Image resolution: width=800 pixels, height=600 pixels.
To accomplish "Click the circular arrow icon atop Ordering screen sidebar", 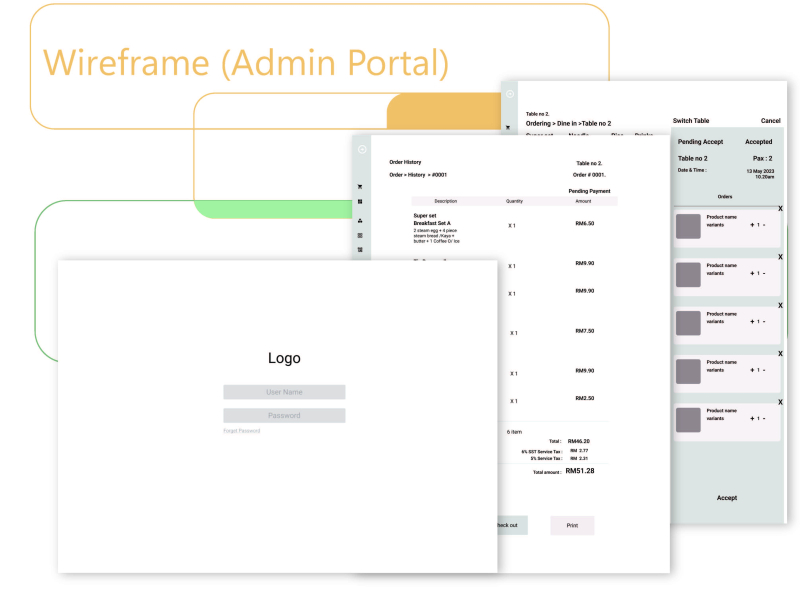I will pyautogui.click(x=510, y=94).
